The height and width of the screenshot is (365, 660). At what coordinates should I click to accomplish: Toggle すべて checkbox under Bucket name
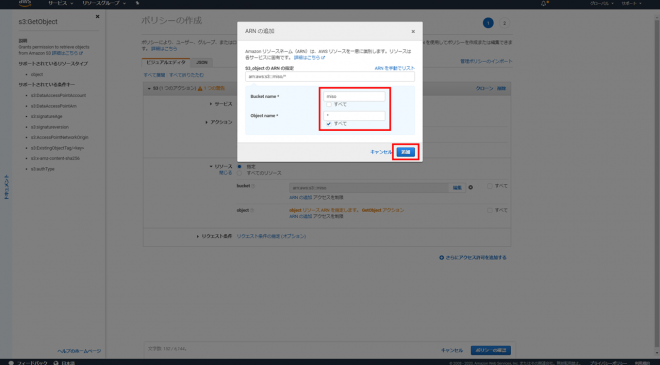[329, 104]
